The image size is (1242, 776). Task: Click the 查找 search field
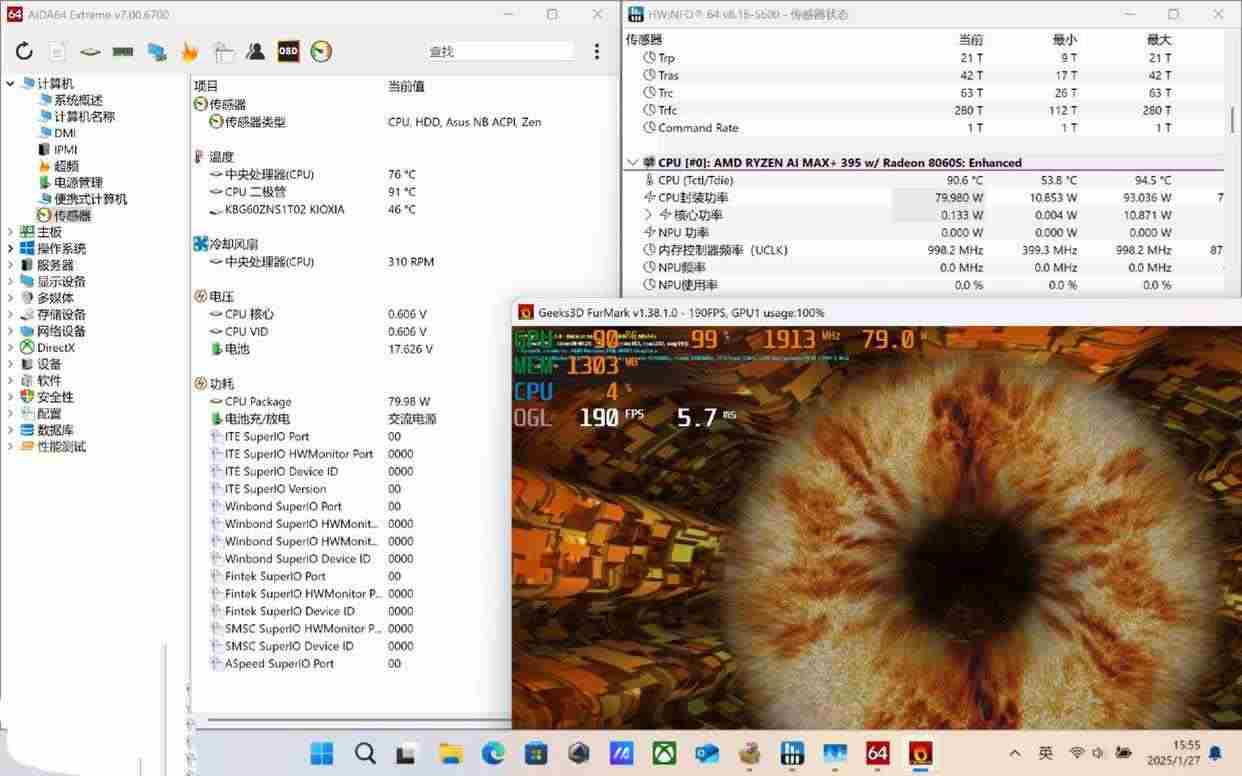[500, 52]
